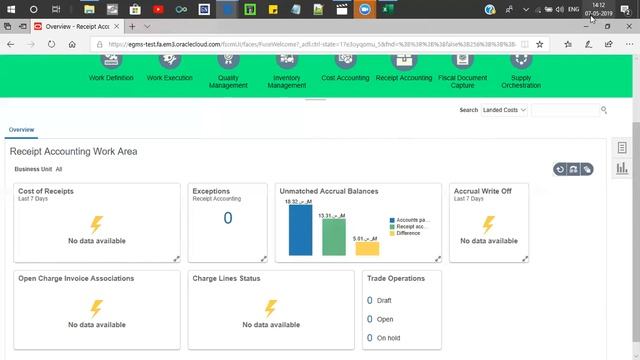Click the share page icon
Screen dimensions: 640x360
click(x=609, y=44)
